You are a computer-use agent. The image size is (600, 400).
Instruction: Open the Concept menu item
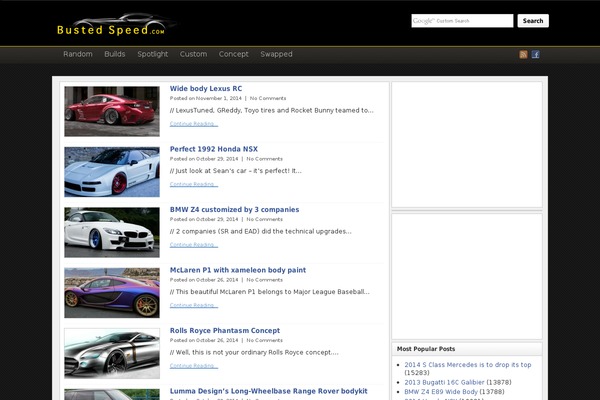[233, 54]
